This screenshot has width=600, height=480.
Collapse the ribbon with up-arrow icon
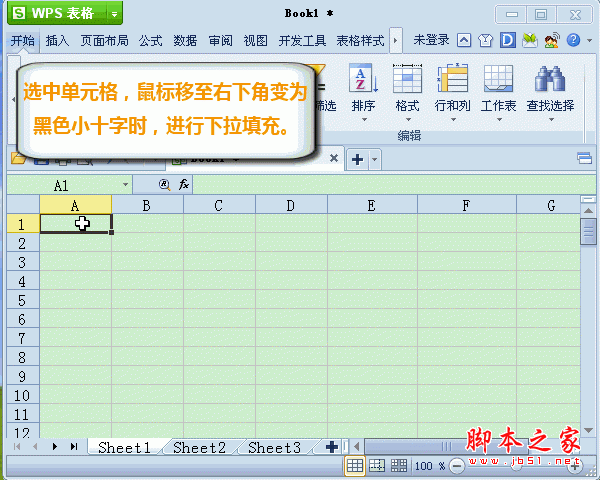click(464, 40)
